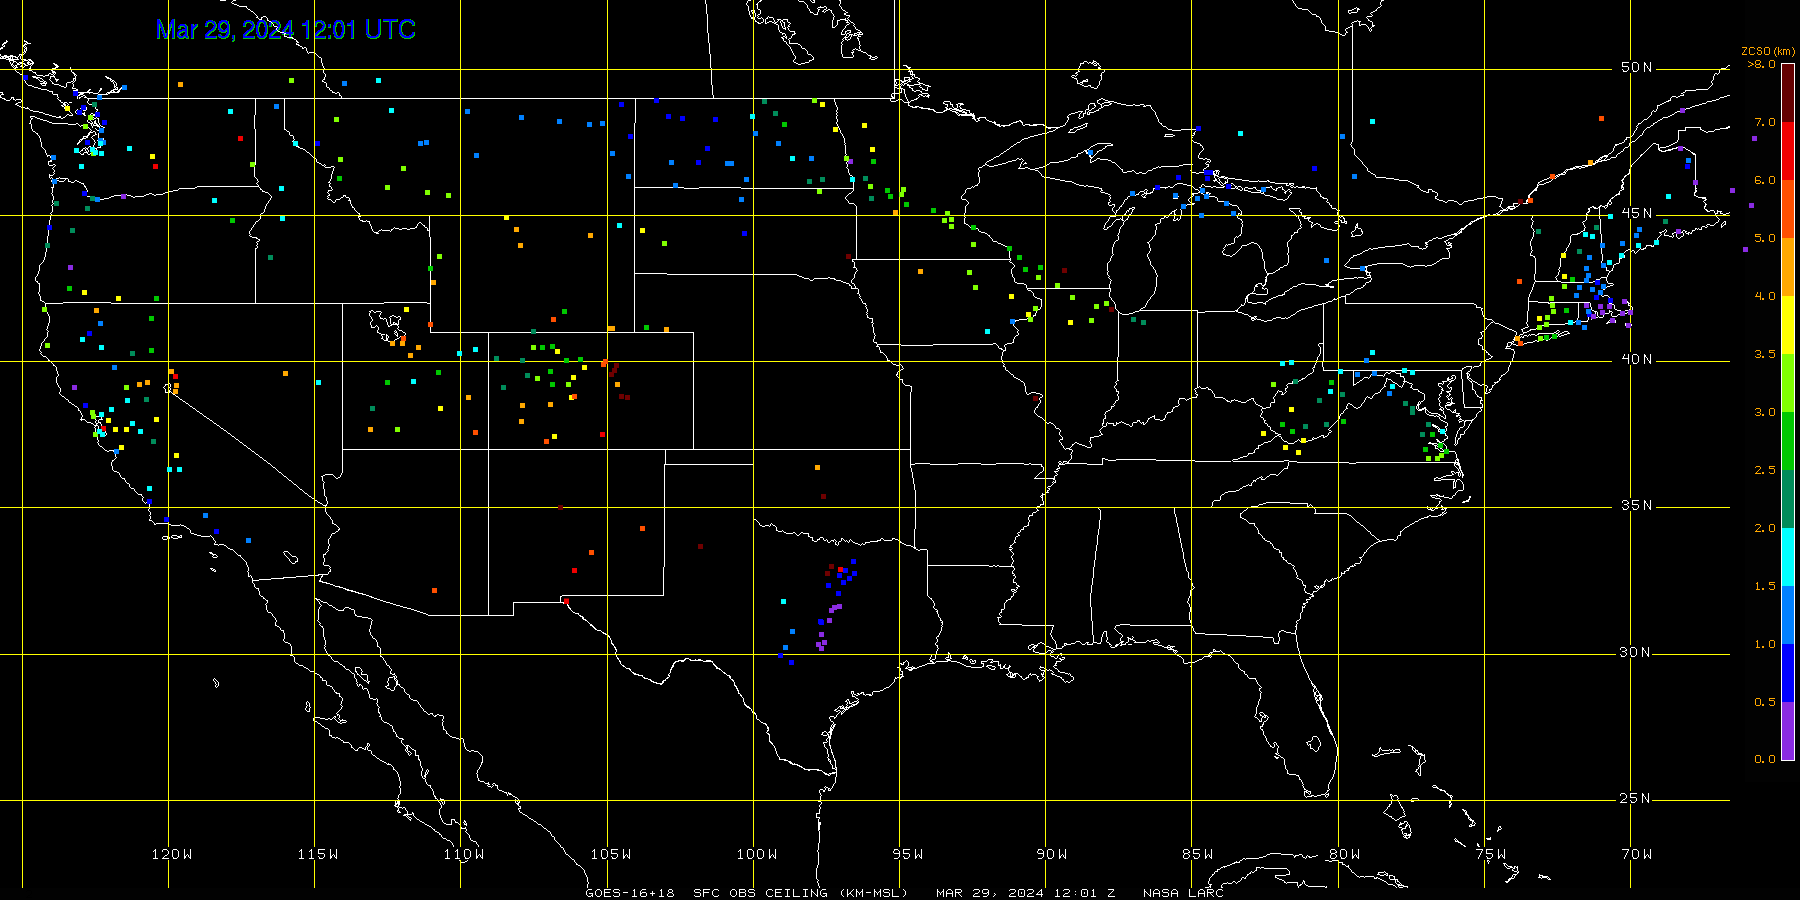Select the 2.5 legend value

coord(1765,471)
